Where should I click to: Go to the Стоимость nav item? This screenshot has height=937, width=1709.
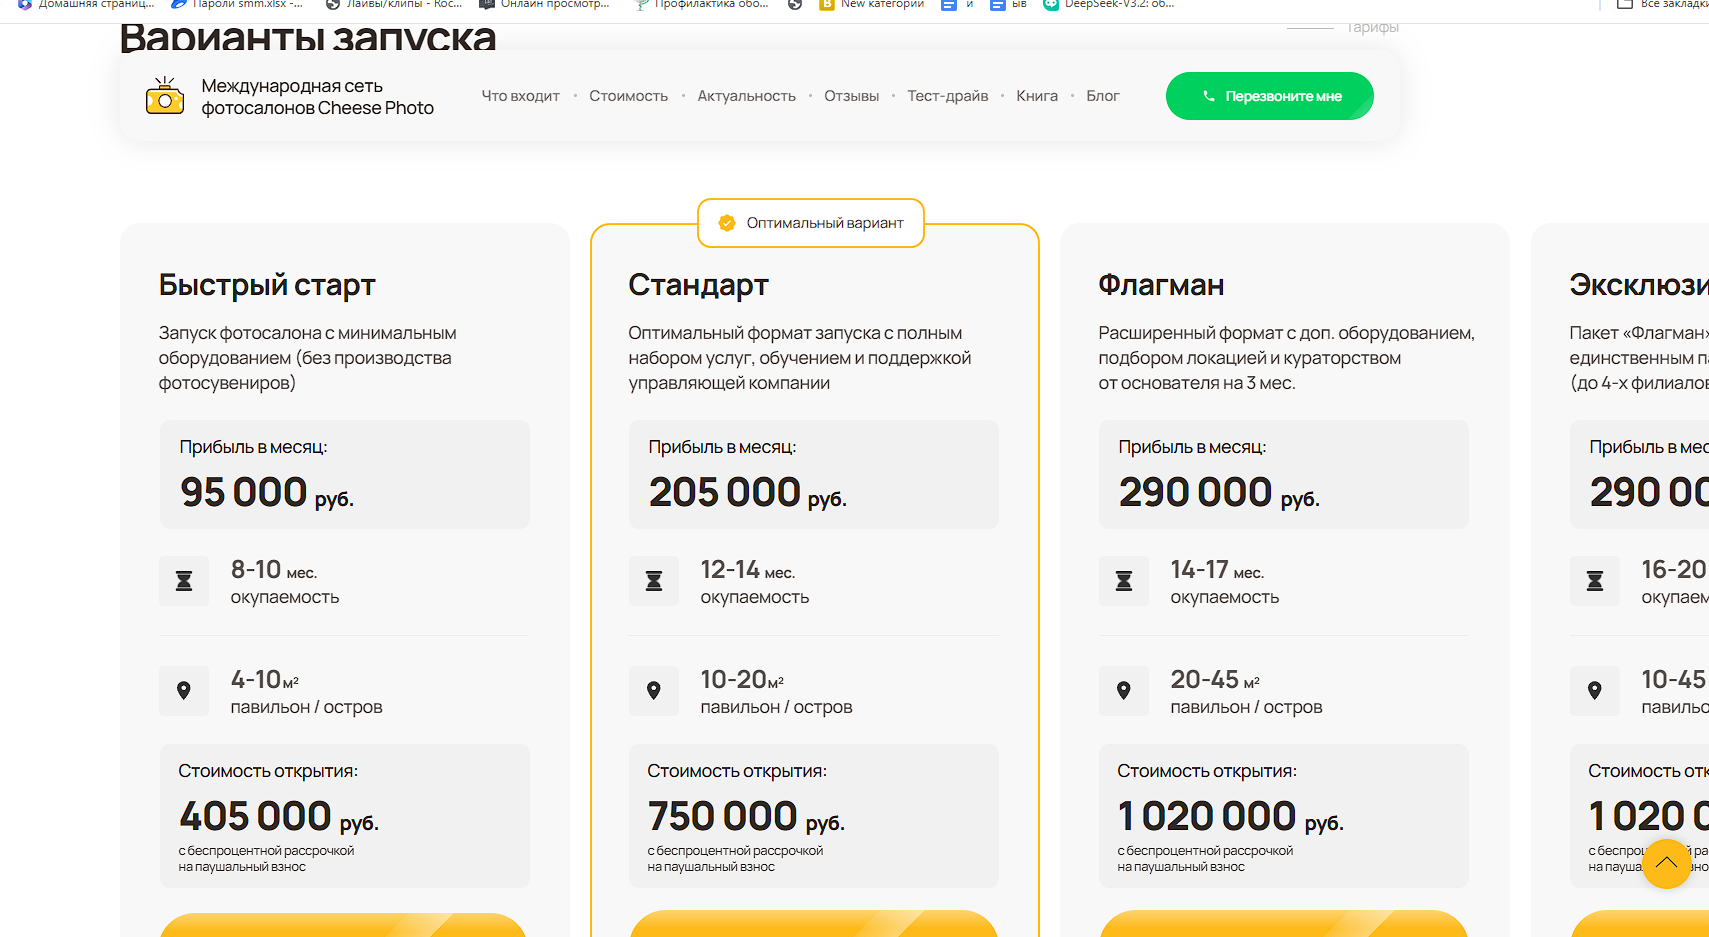628,96
